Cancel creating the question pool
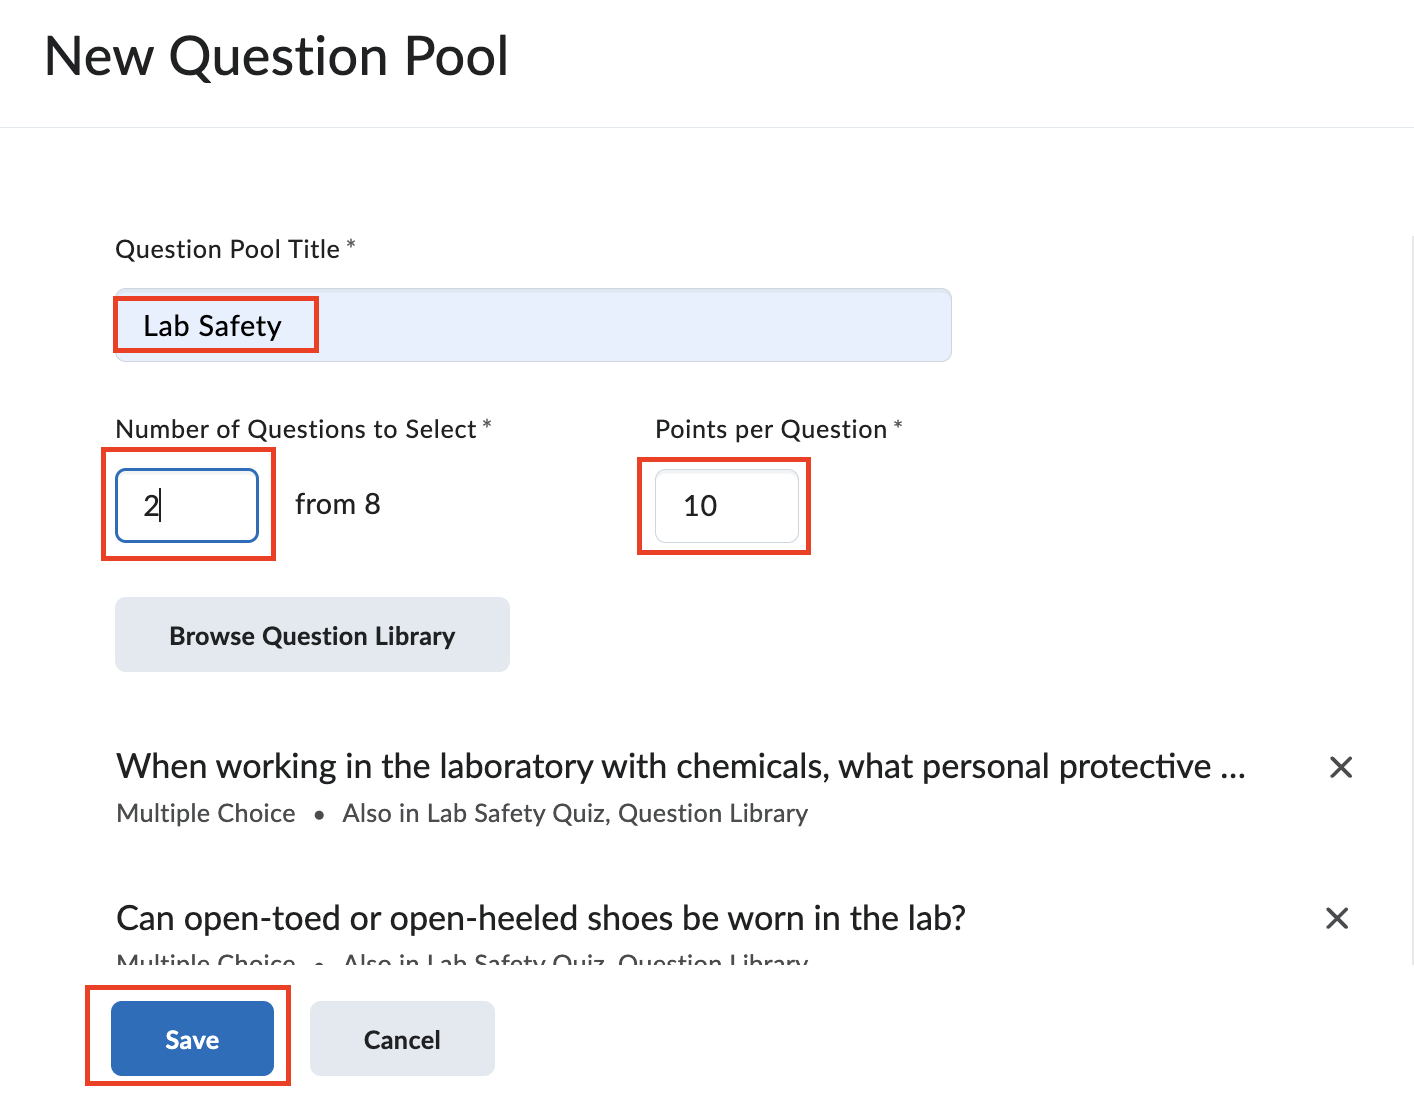The height and width of the screenshot is (1108, 1414). pos(402,1039)
